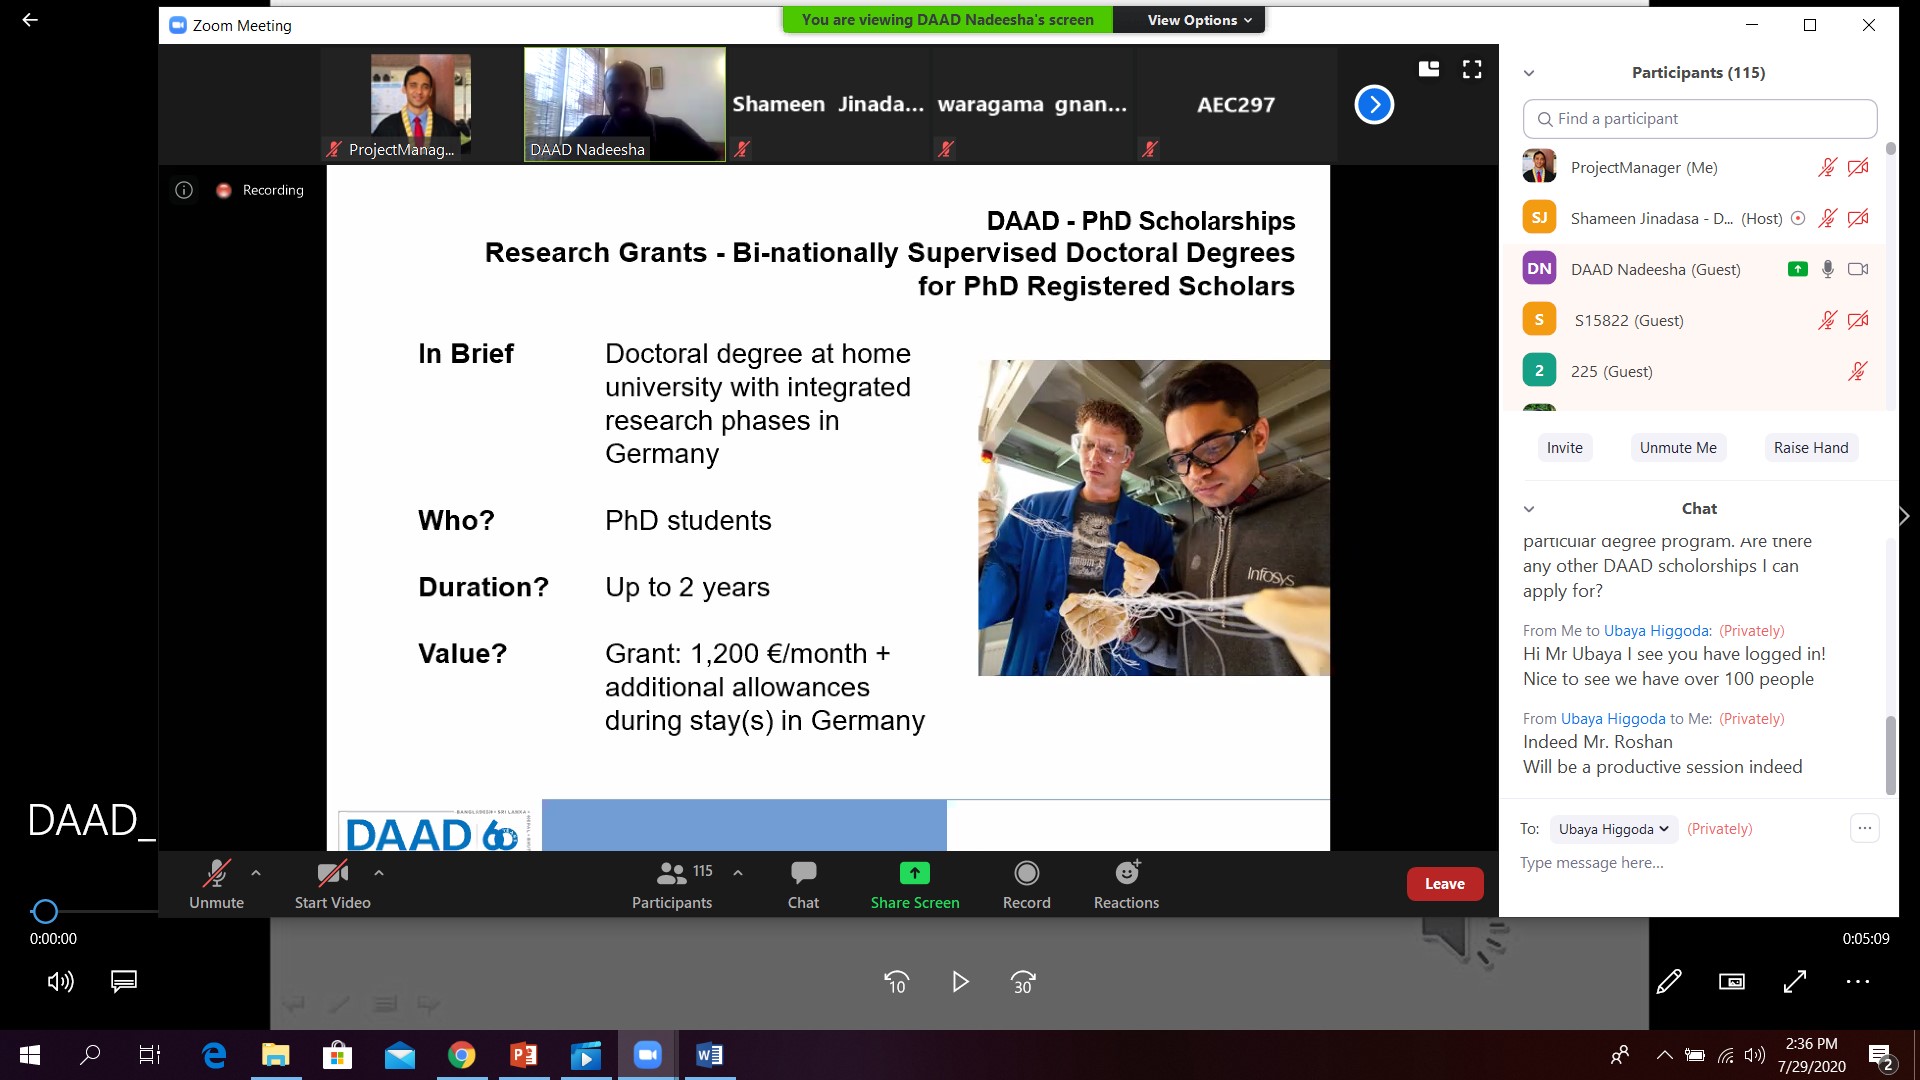
Task: Open player more options ellipsis
Action: tap(1858, 982)
